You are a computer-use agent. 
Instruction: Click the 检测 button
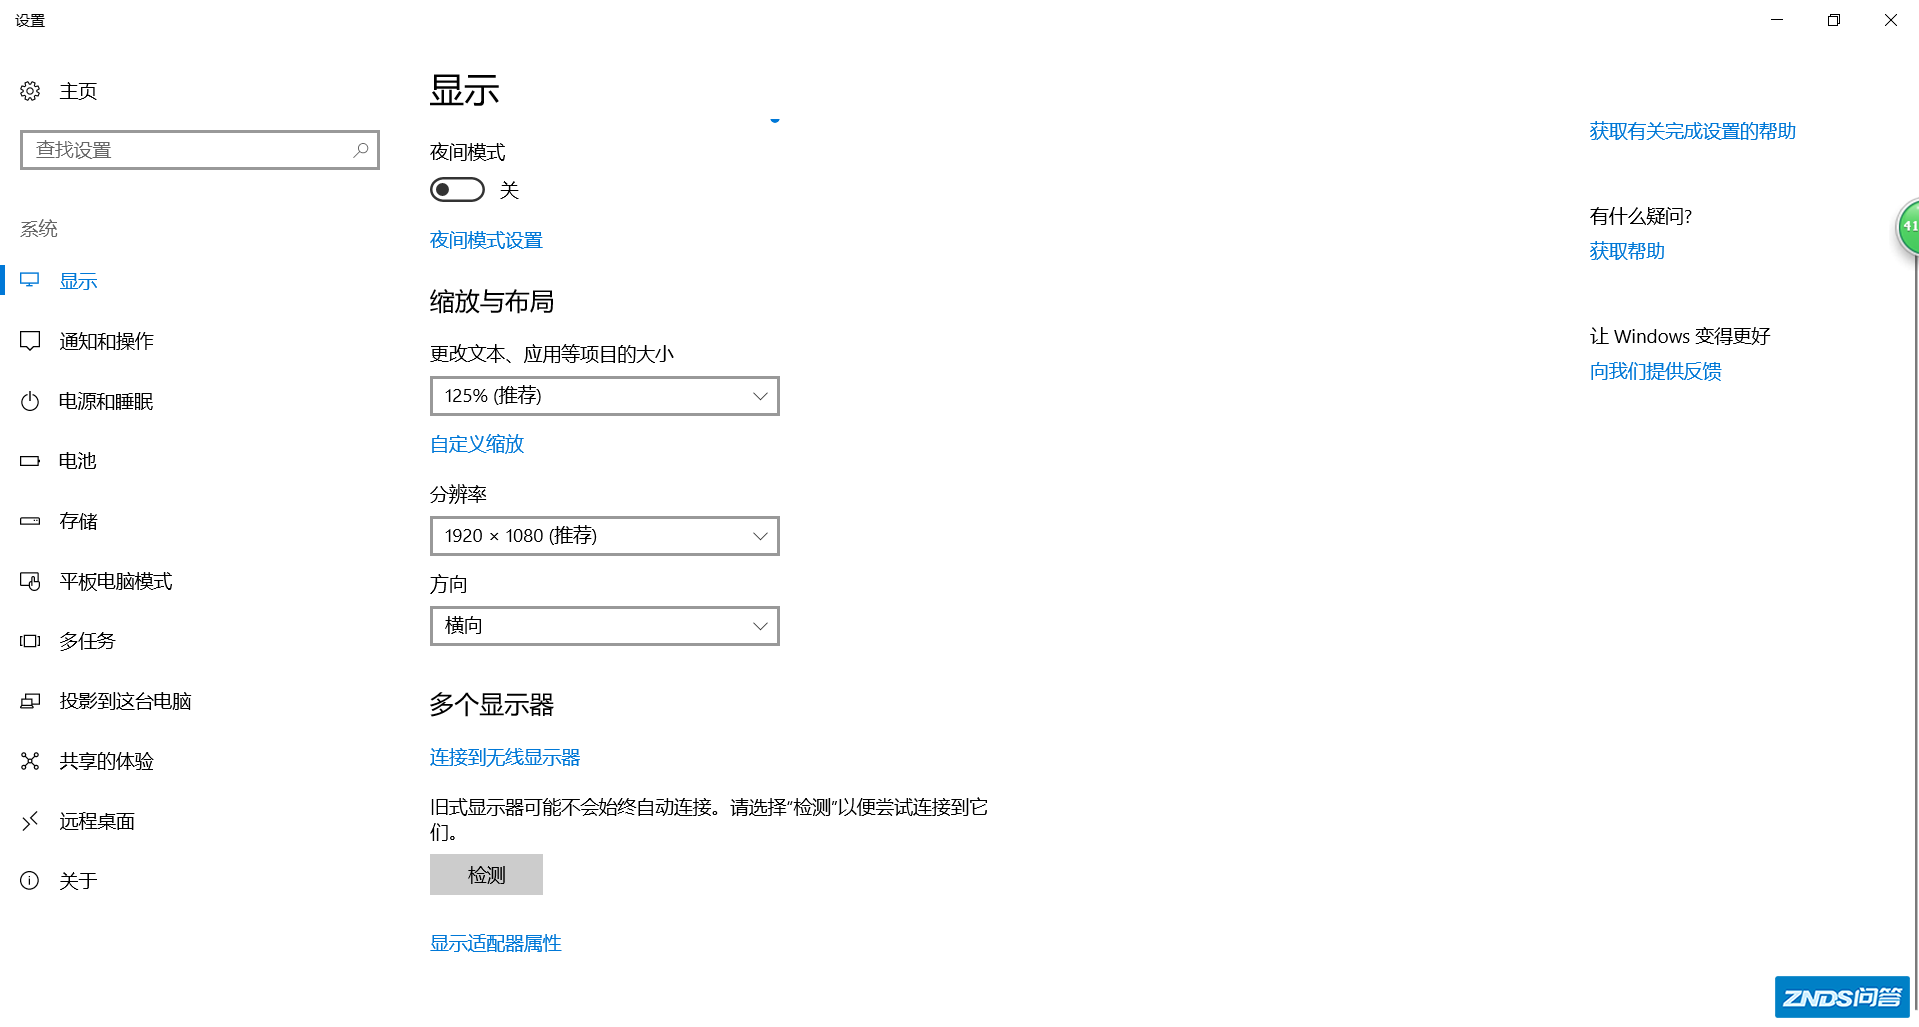click(x=486, y=875)
